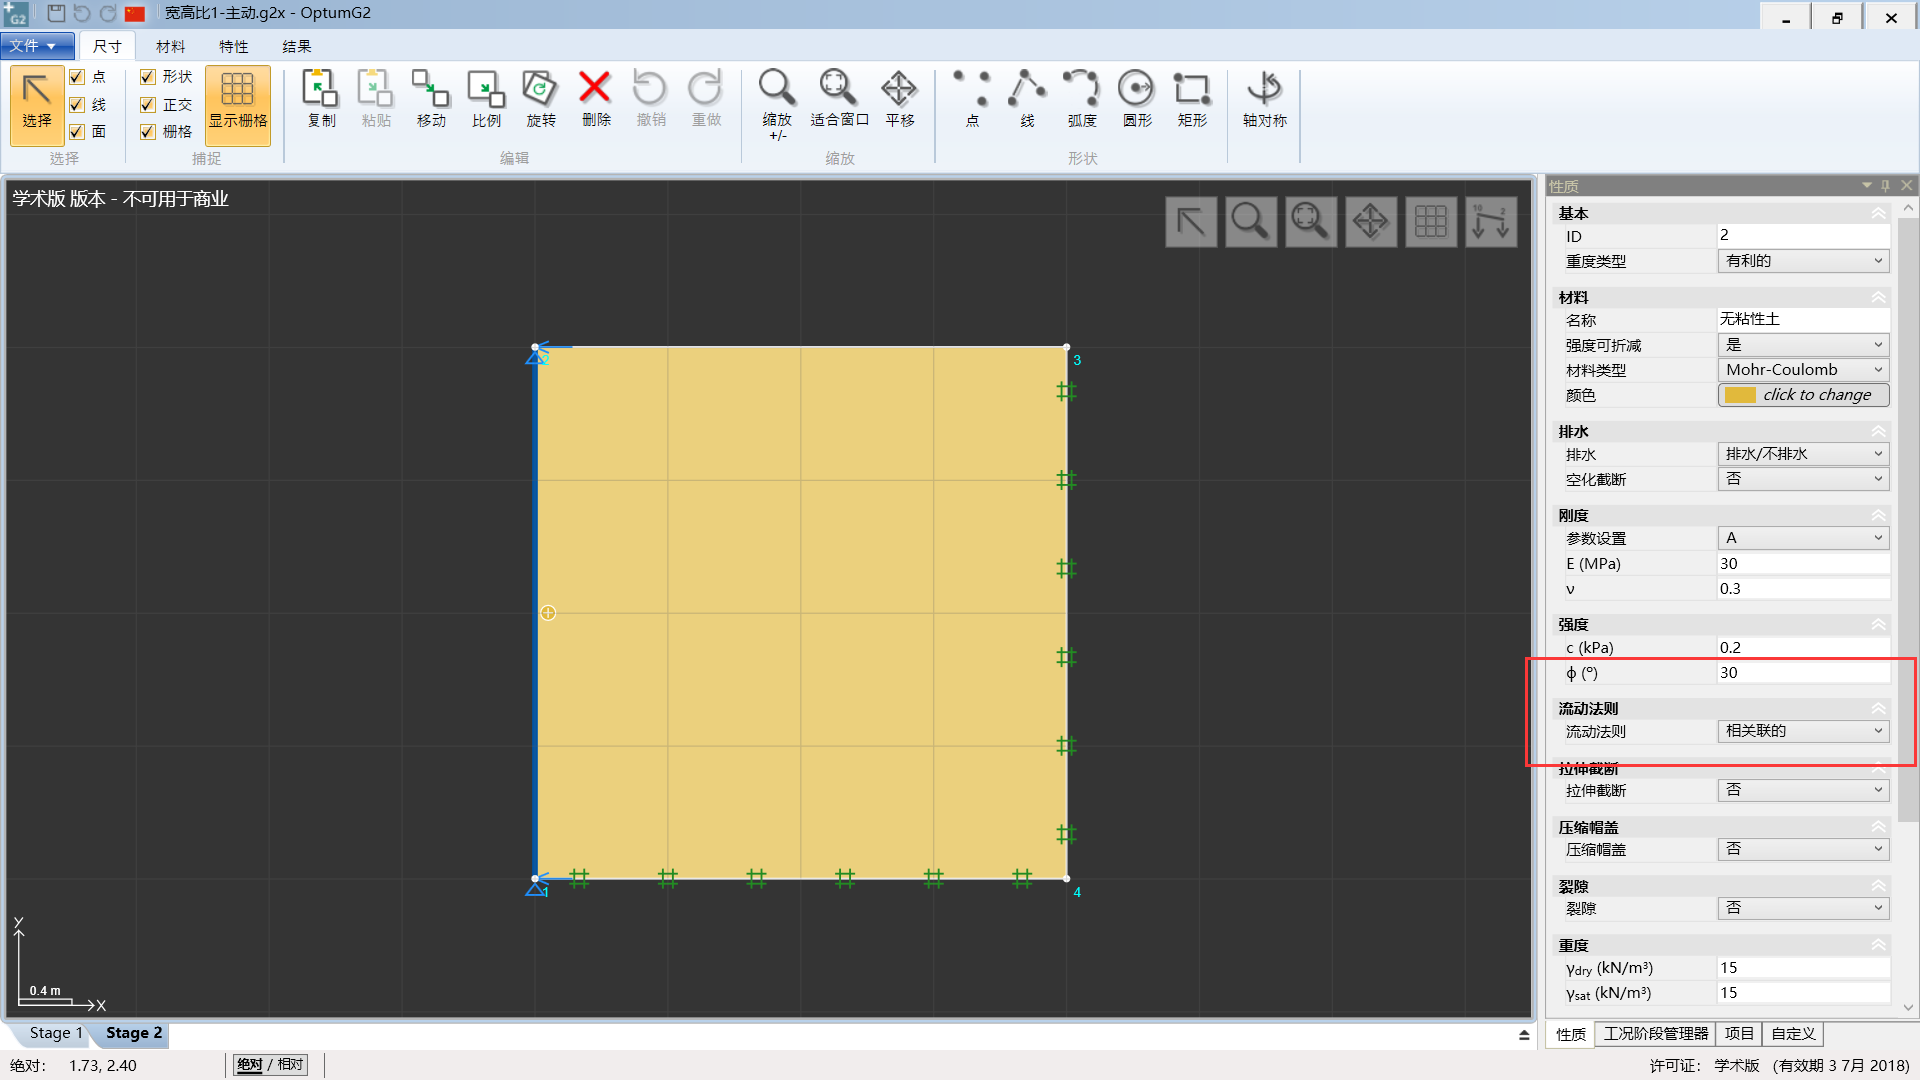Click the canvas overlay fit-window zoom icon
Screen dimensions: 1920x1080
coord(1311,221)
